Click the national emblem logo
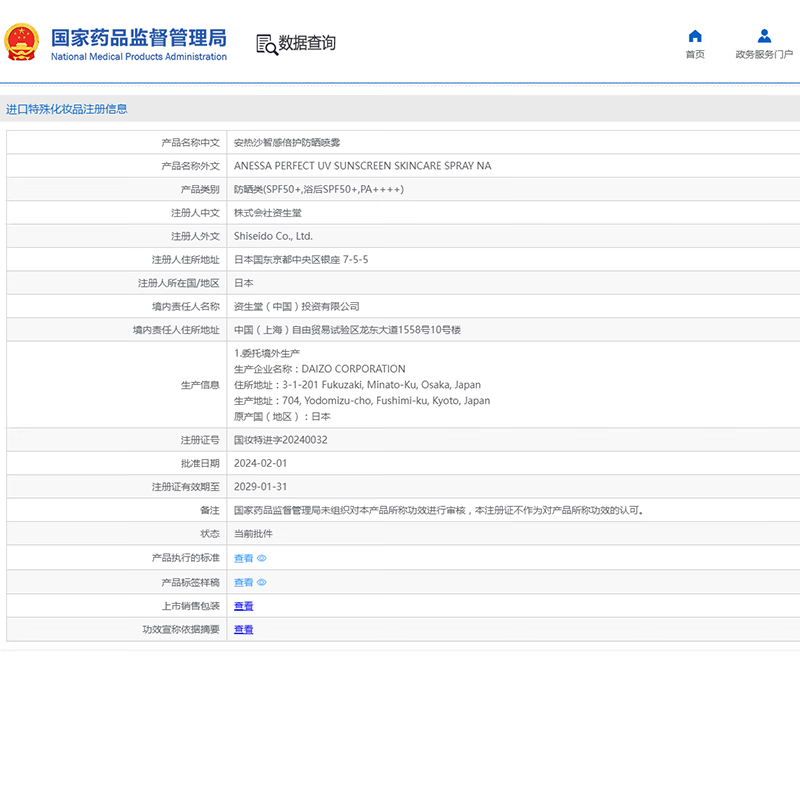The height and width of the screenshot is (800, 800). pos(22,43)
